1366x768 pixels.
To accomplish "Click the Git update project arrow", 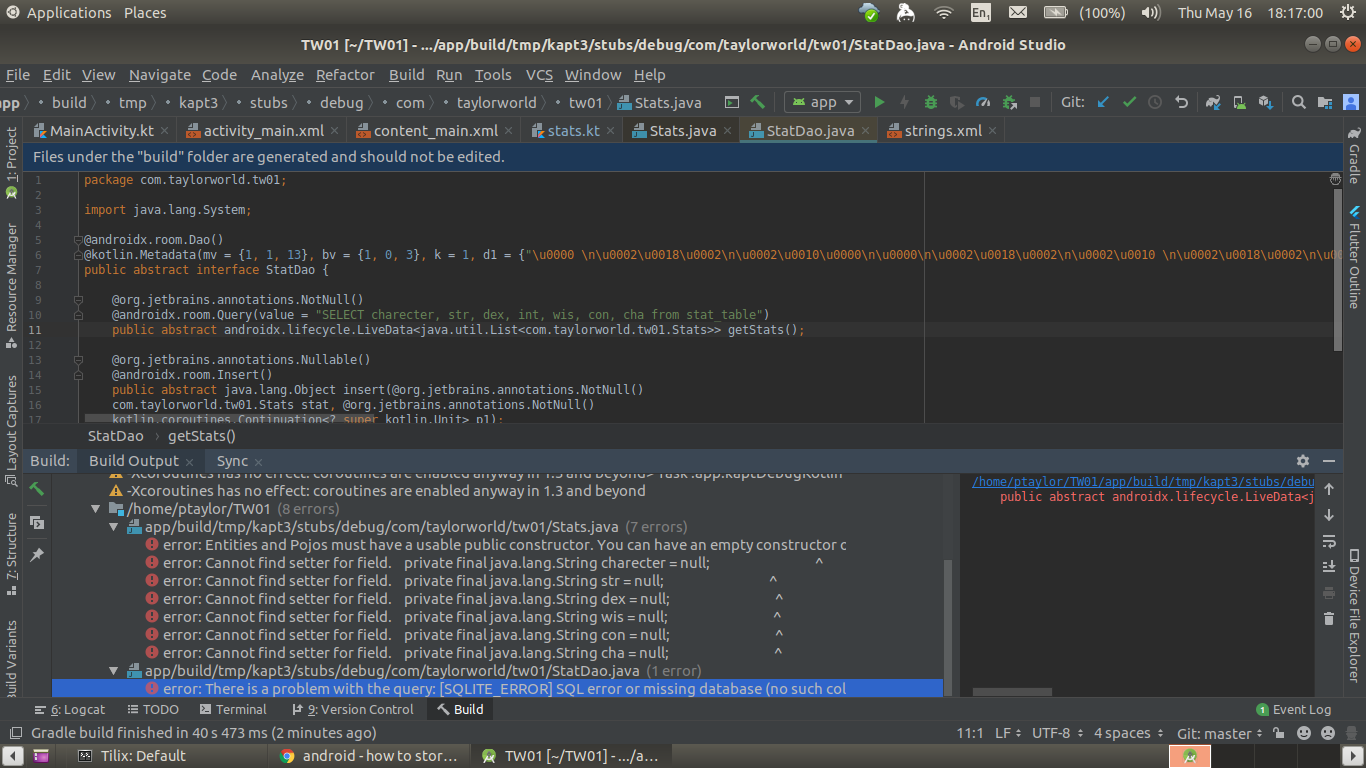I will pyautogui.click(x=1103, y=102).
